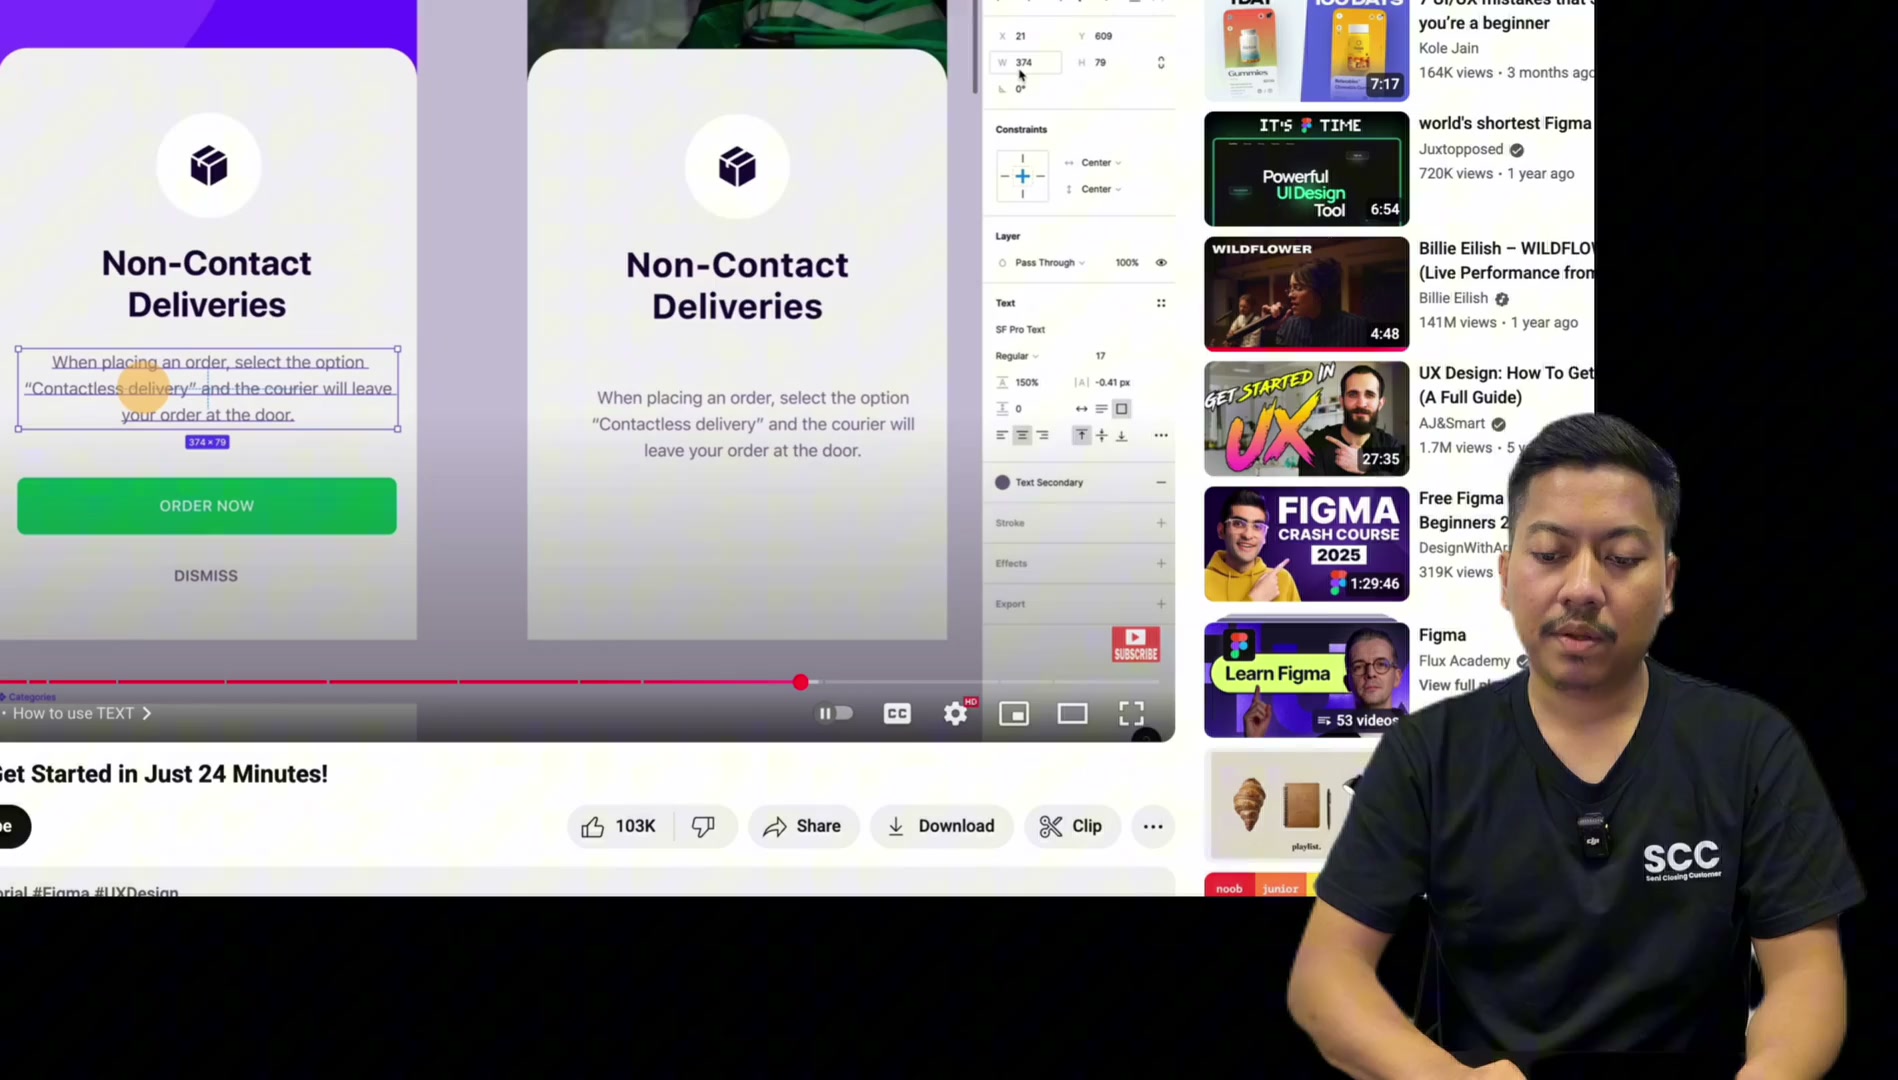The image size is (1898, 1080).
Task: Select auto height text resizing
Action: coord(1101,409)
